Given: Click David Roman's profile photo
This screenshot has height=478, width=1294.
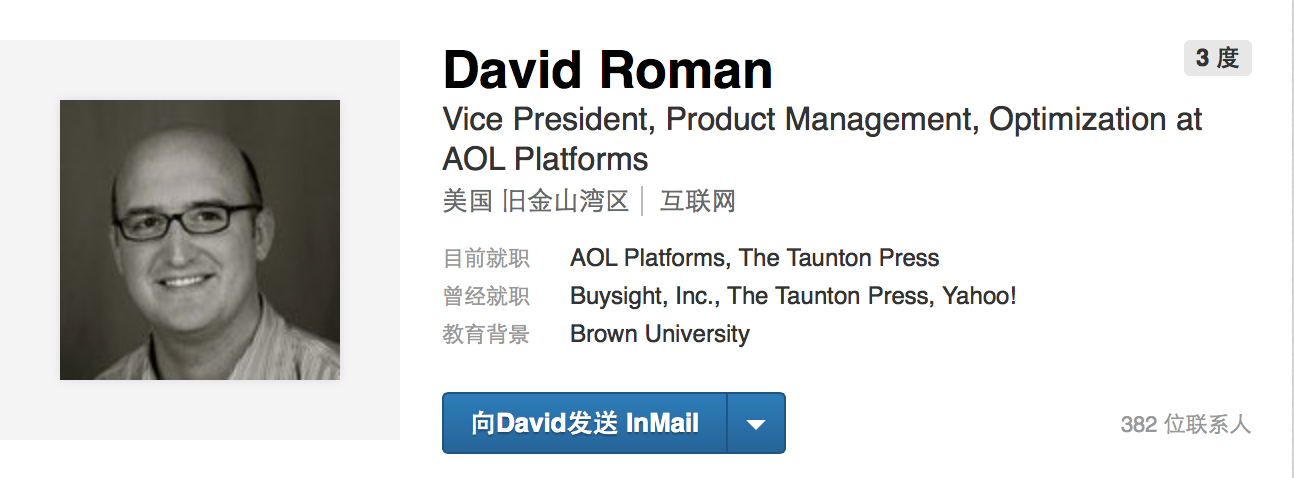Looking at the screenshot, I should [200, 240].
